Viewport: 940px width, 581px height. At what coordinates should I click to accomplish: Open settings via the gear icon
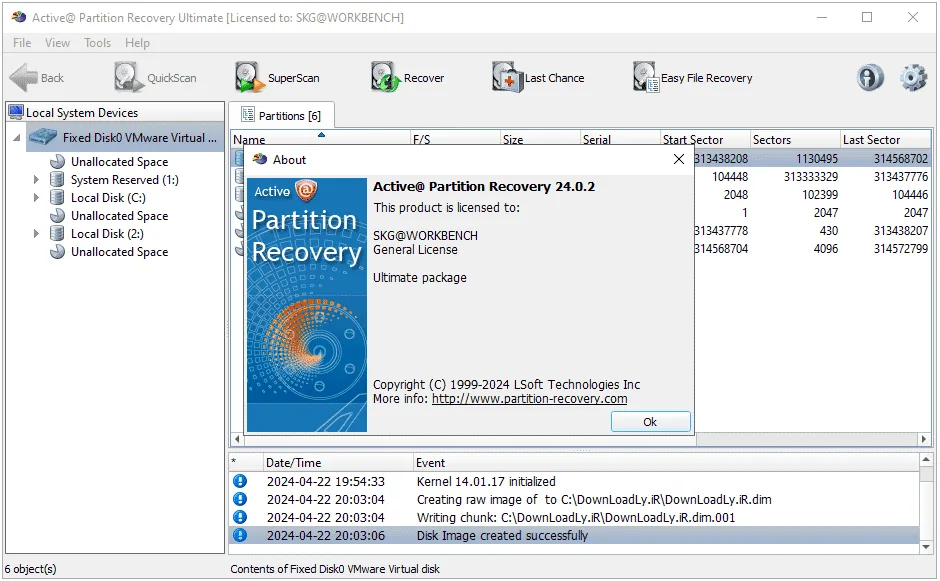pos(913,77)
